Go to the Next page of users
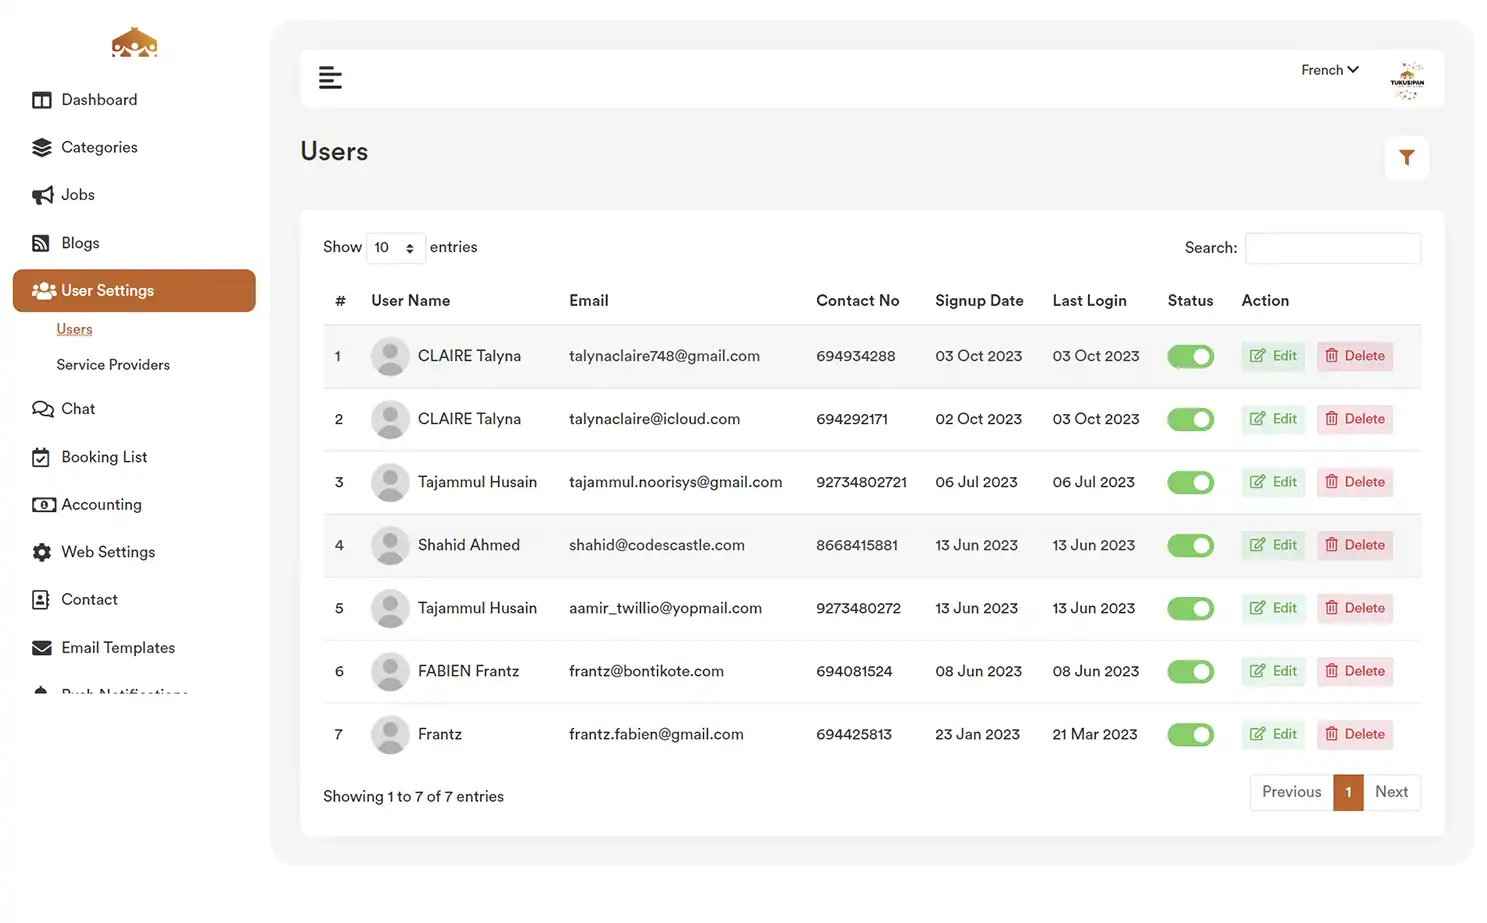This screenshot has height=923, width=1487. 1391,791
